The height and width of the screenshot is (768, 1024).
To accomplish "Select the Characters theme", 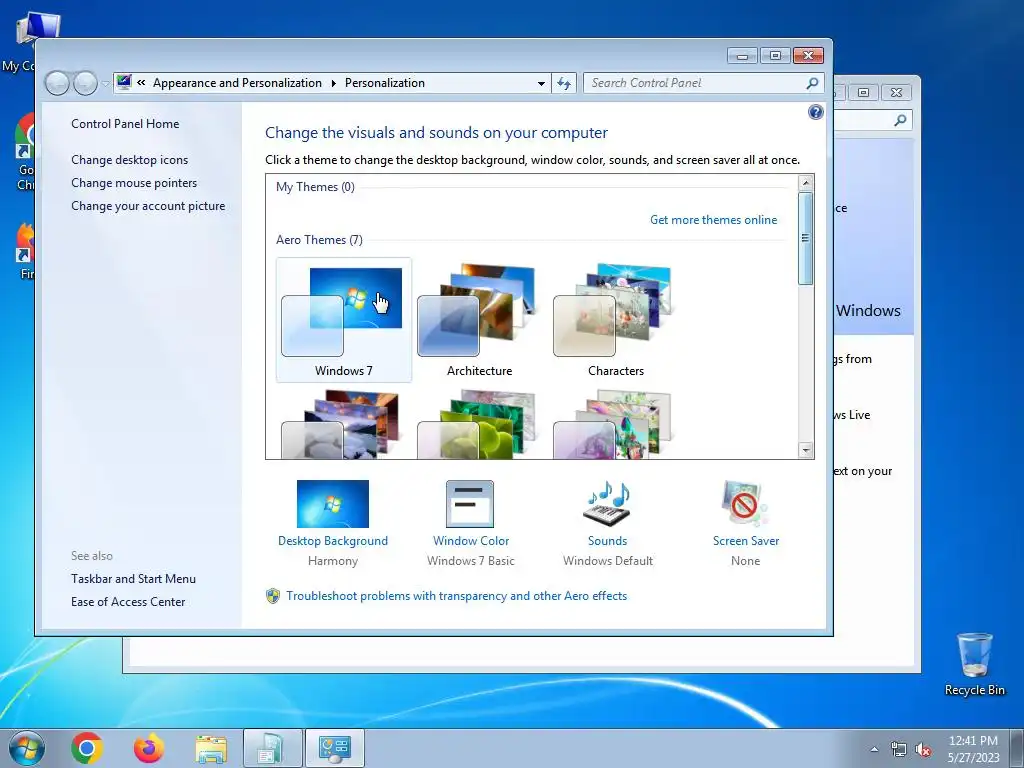I will point(615,320).
